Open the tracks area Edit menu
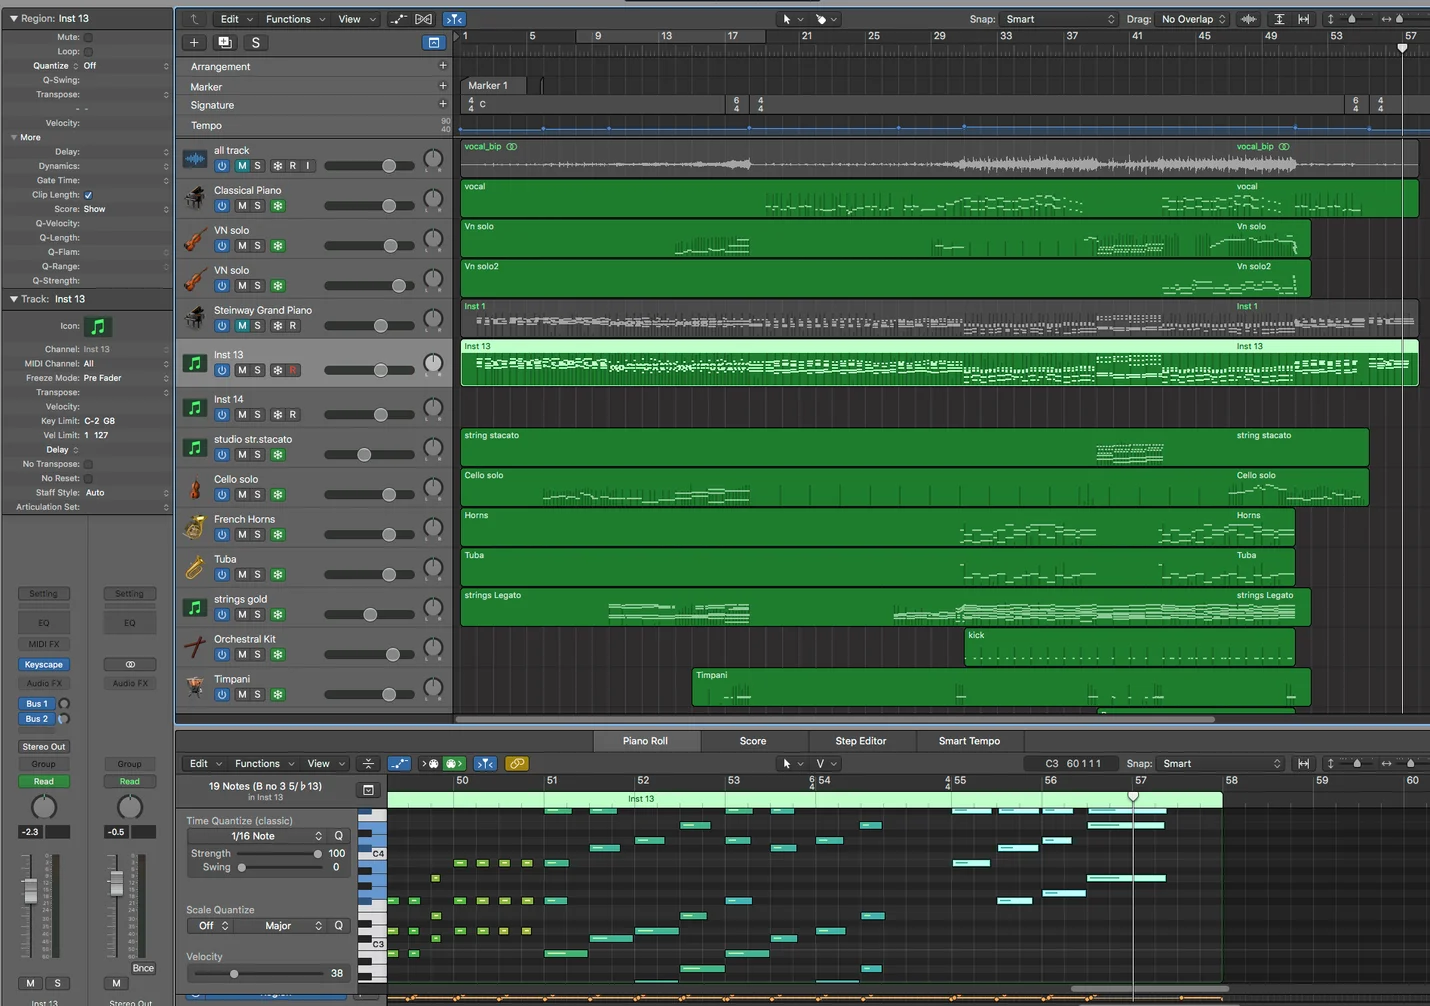The height and width of the screenshot is (1006, 1430). click(236, 19)
